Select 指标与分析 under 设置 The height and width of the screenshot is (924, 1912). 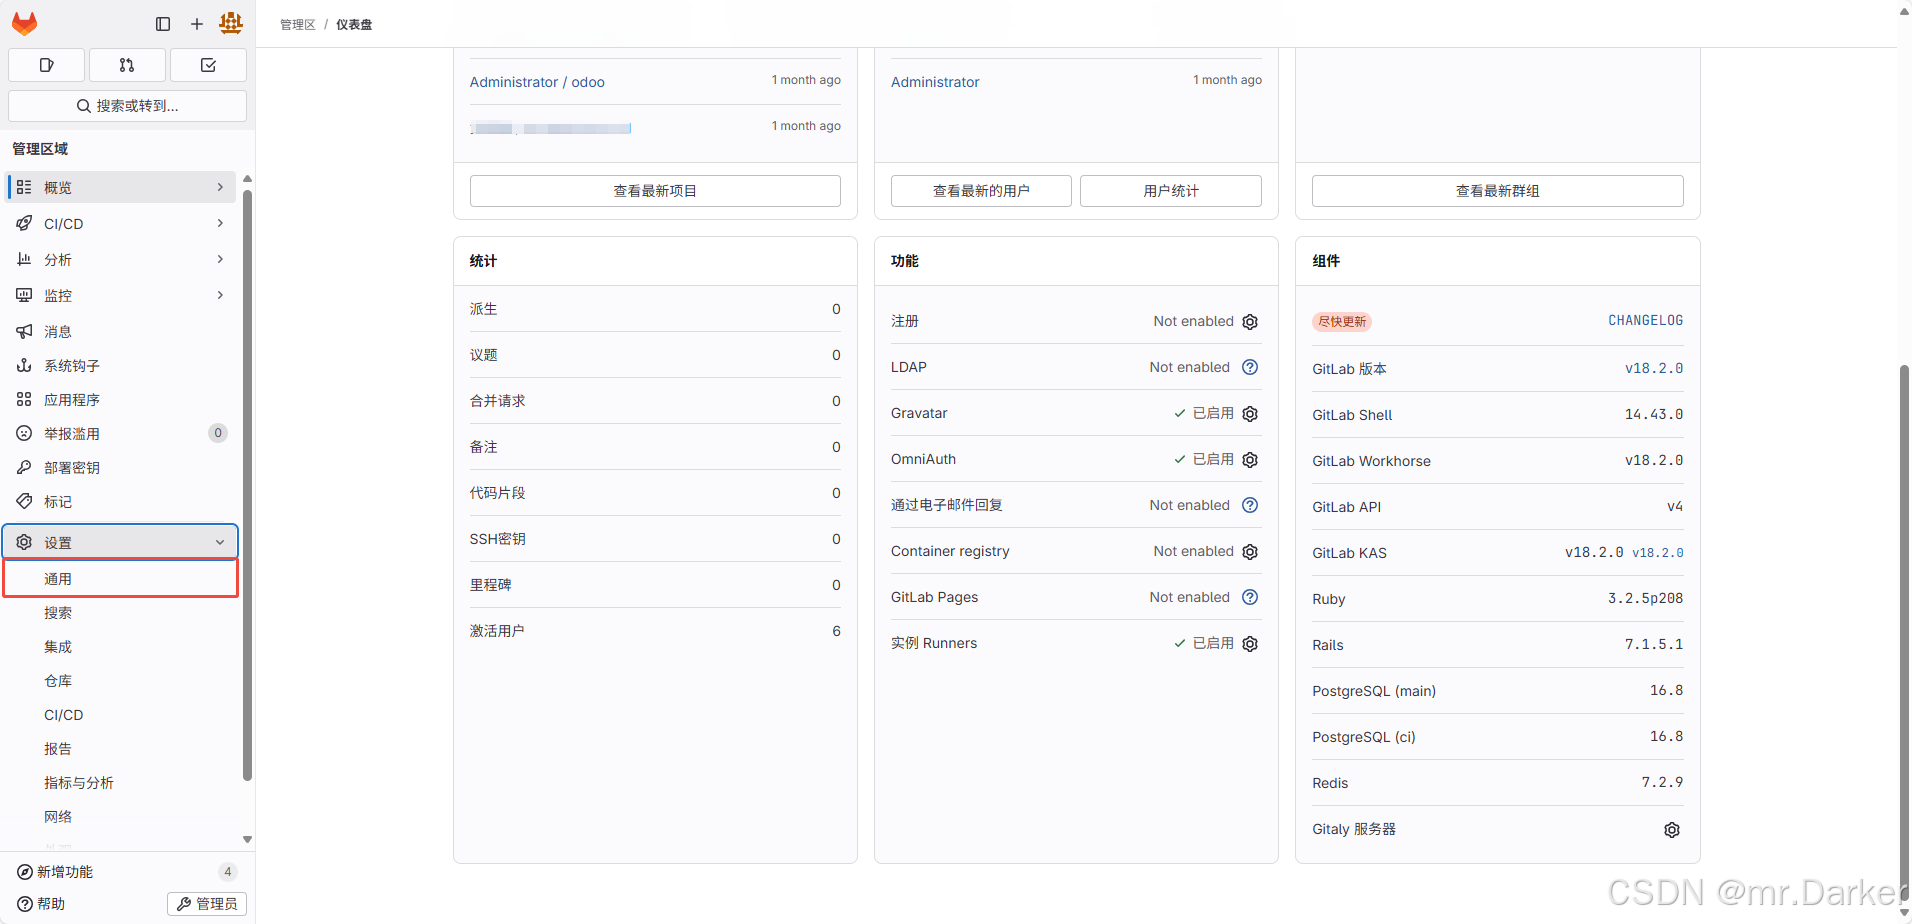[x=121, y=783]
